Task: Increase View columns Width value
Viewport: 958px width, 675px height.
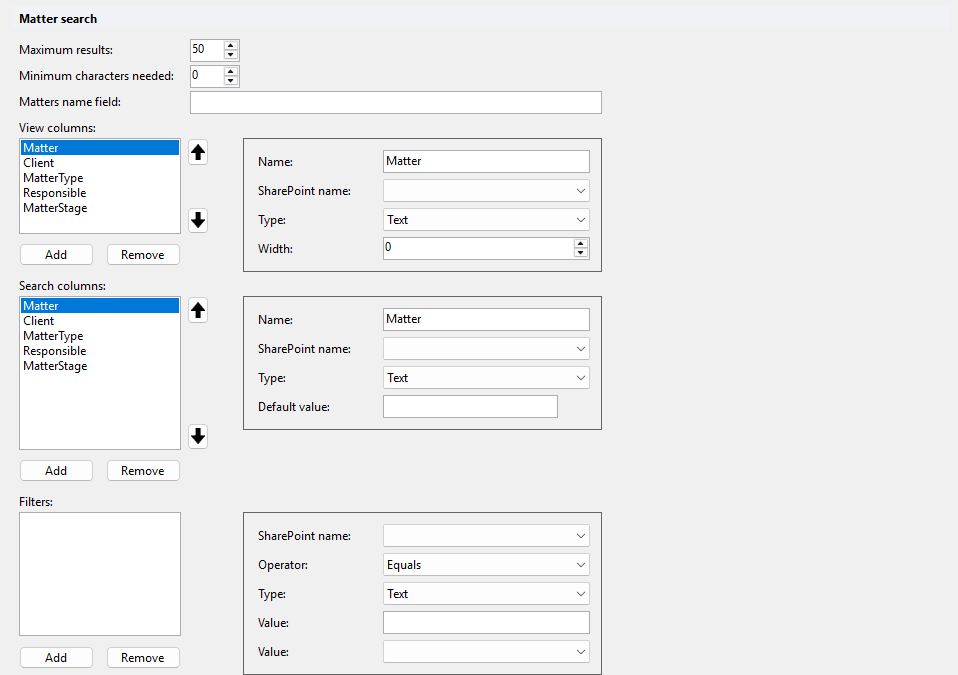Action: point(580,244)
